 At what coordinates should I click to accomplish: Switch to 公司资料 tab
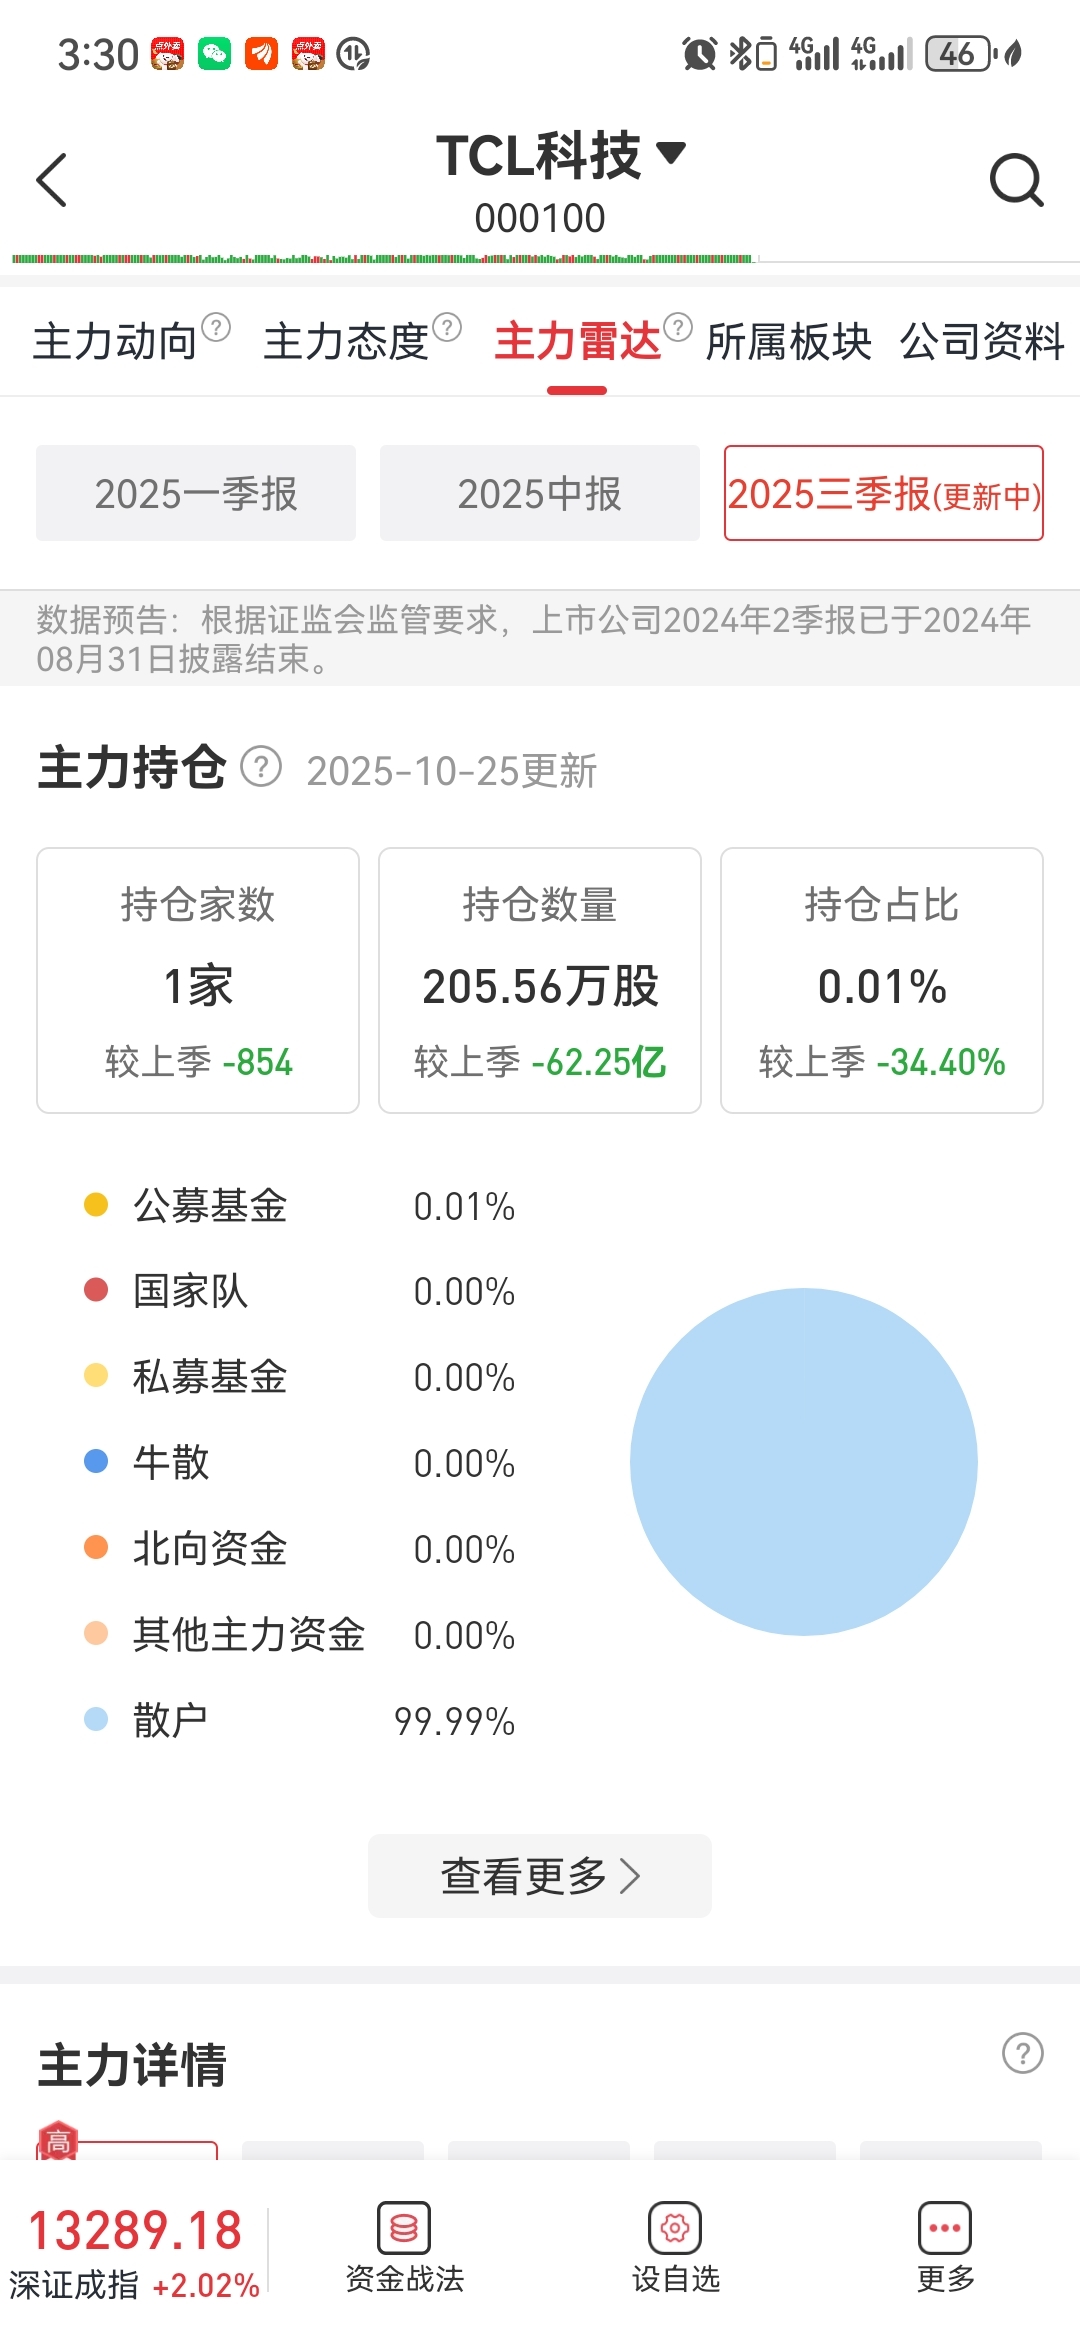[x=982, y=341]
